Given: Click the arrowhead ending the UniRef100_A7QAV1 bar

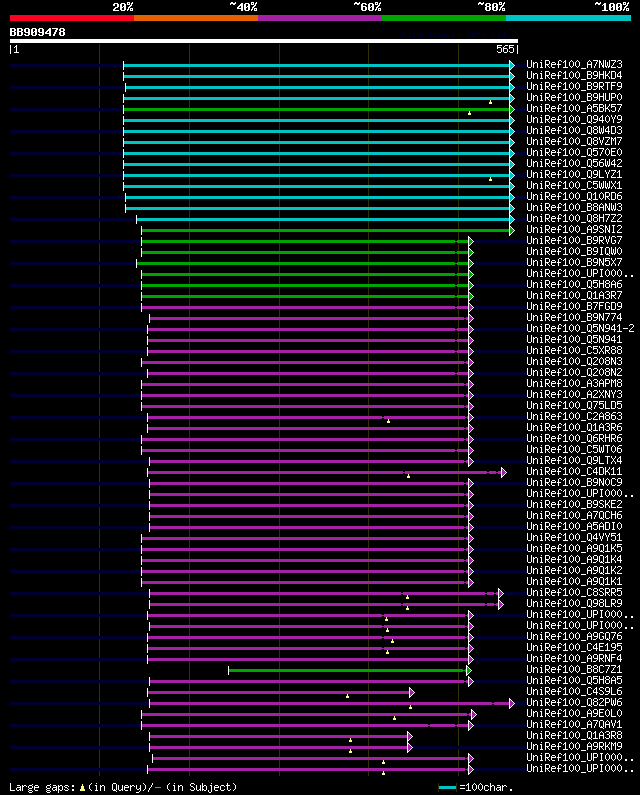Looking at the screenshot, I should (471, 726).
